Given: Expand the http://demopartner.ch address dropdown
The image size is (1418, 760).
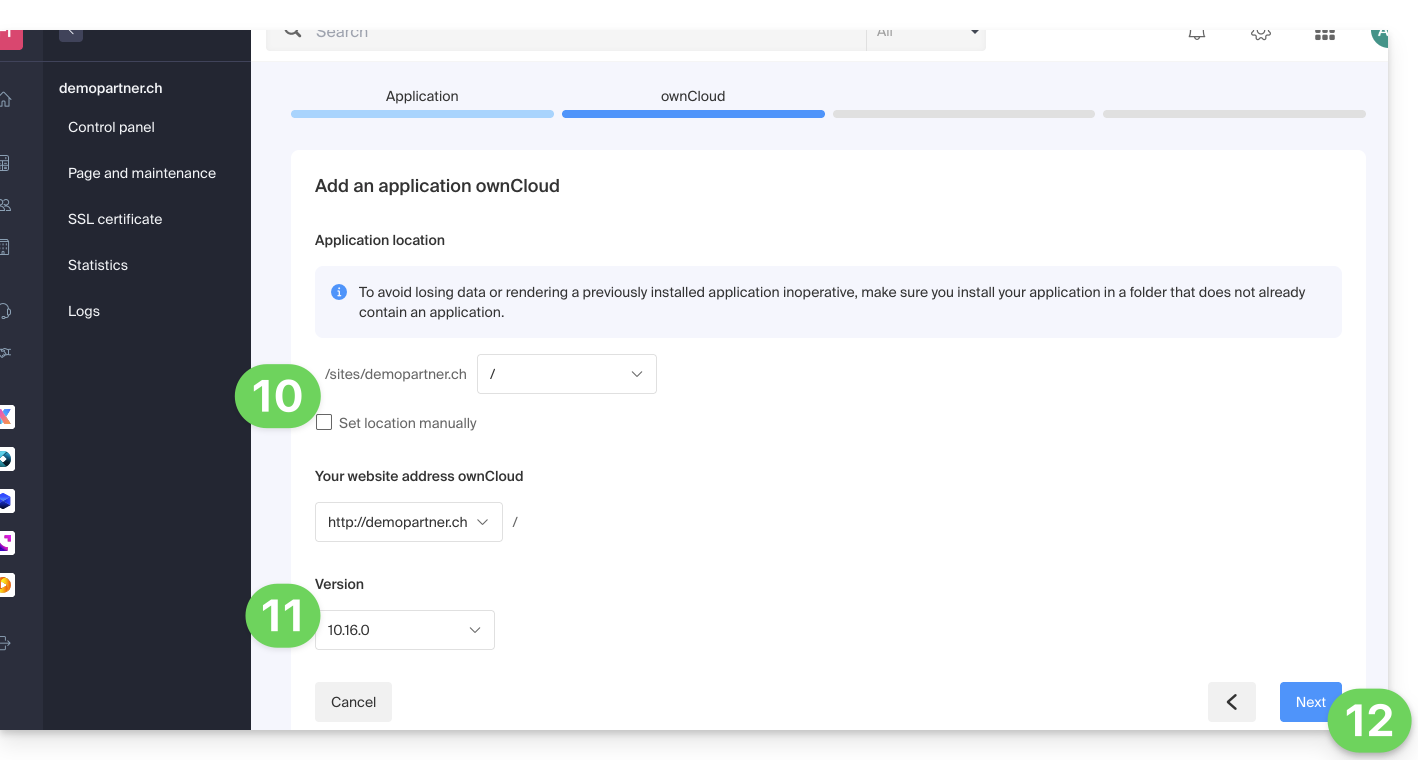Looking at the screenshot, I should 408,522.
